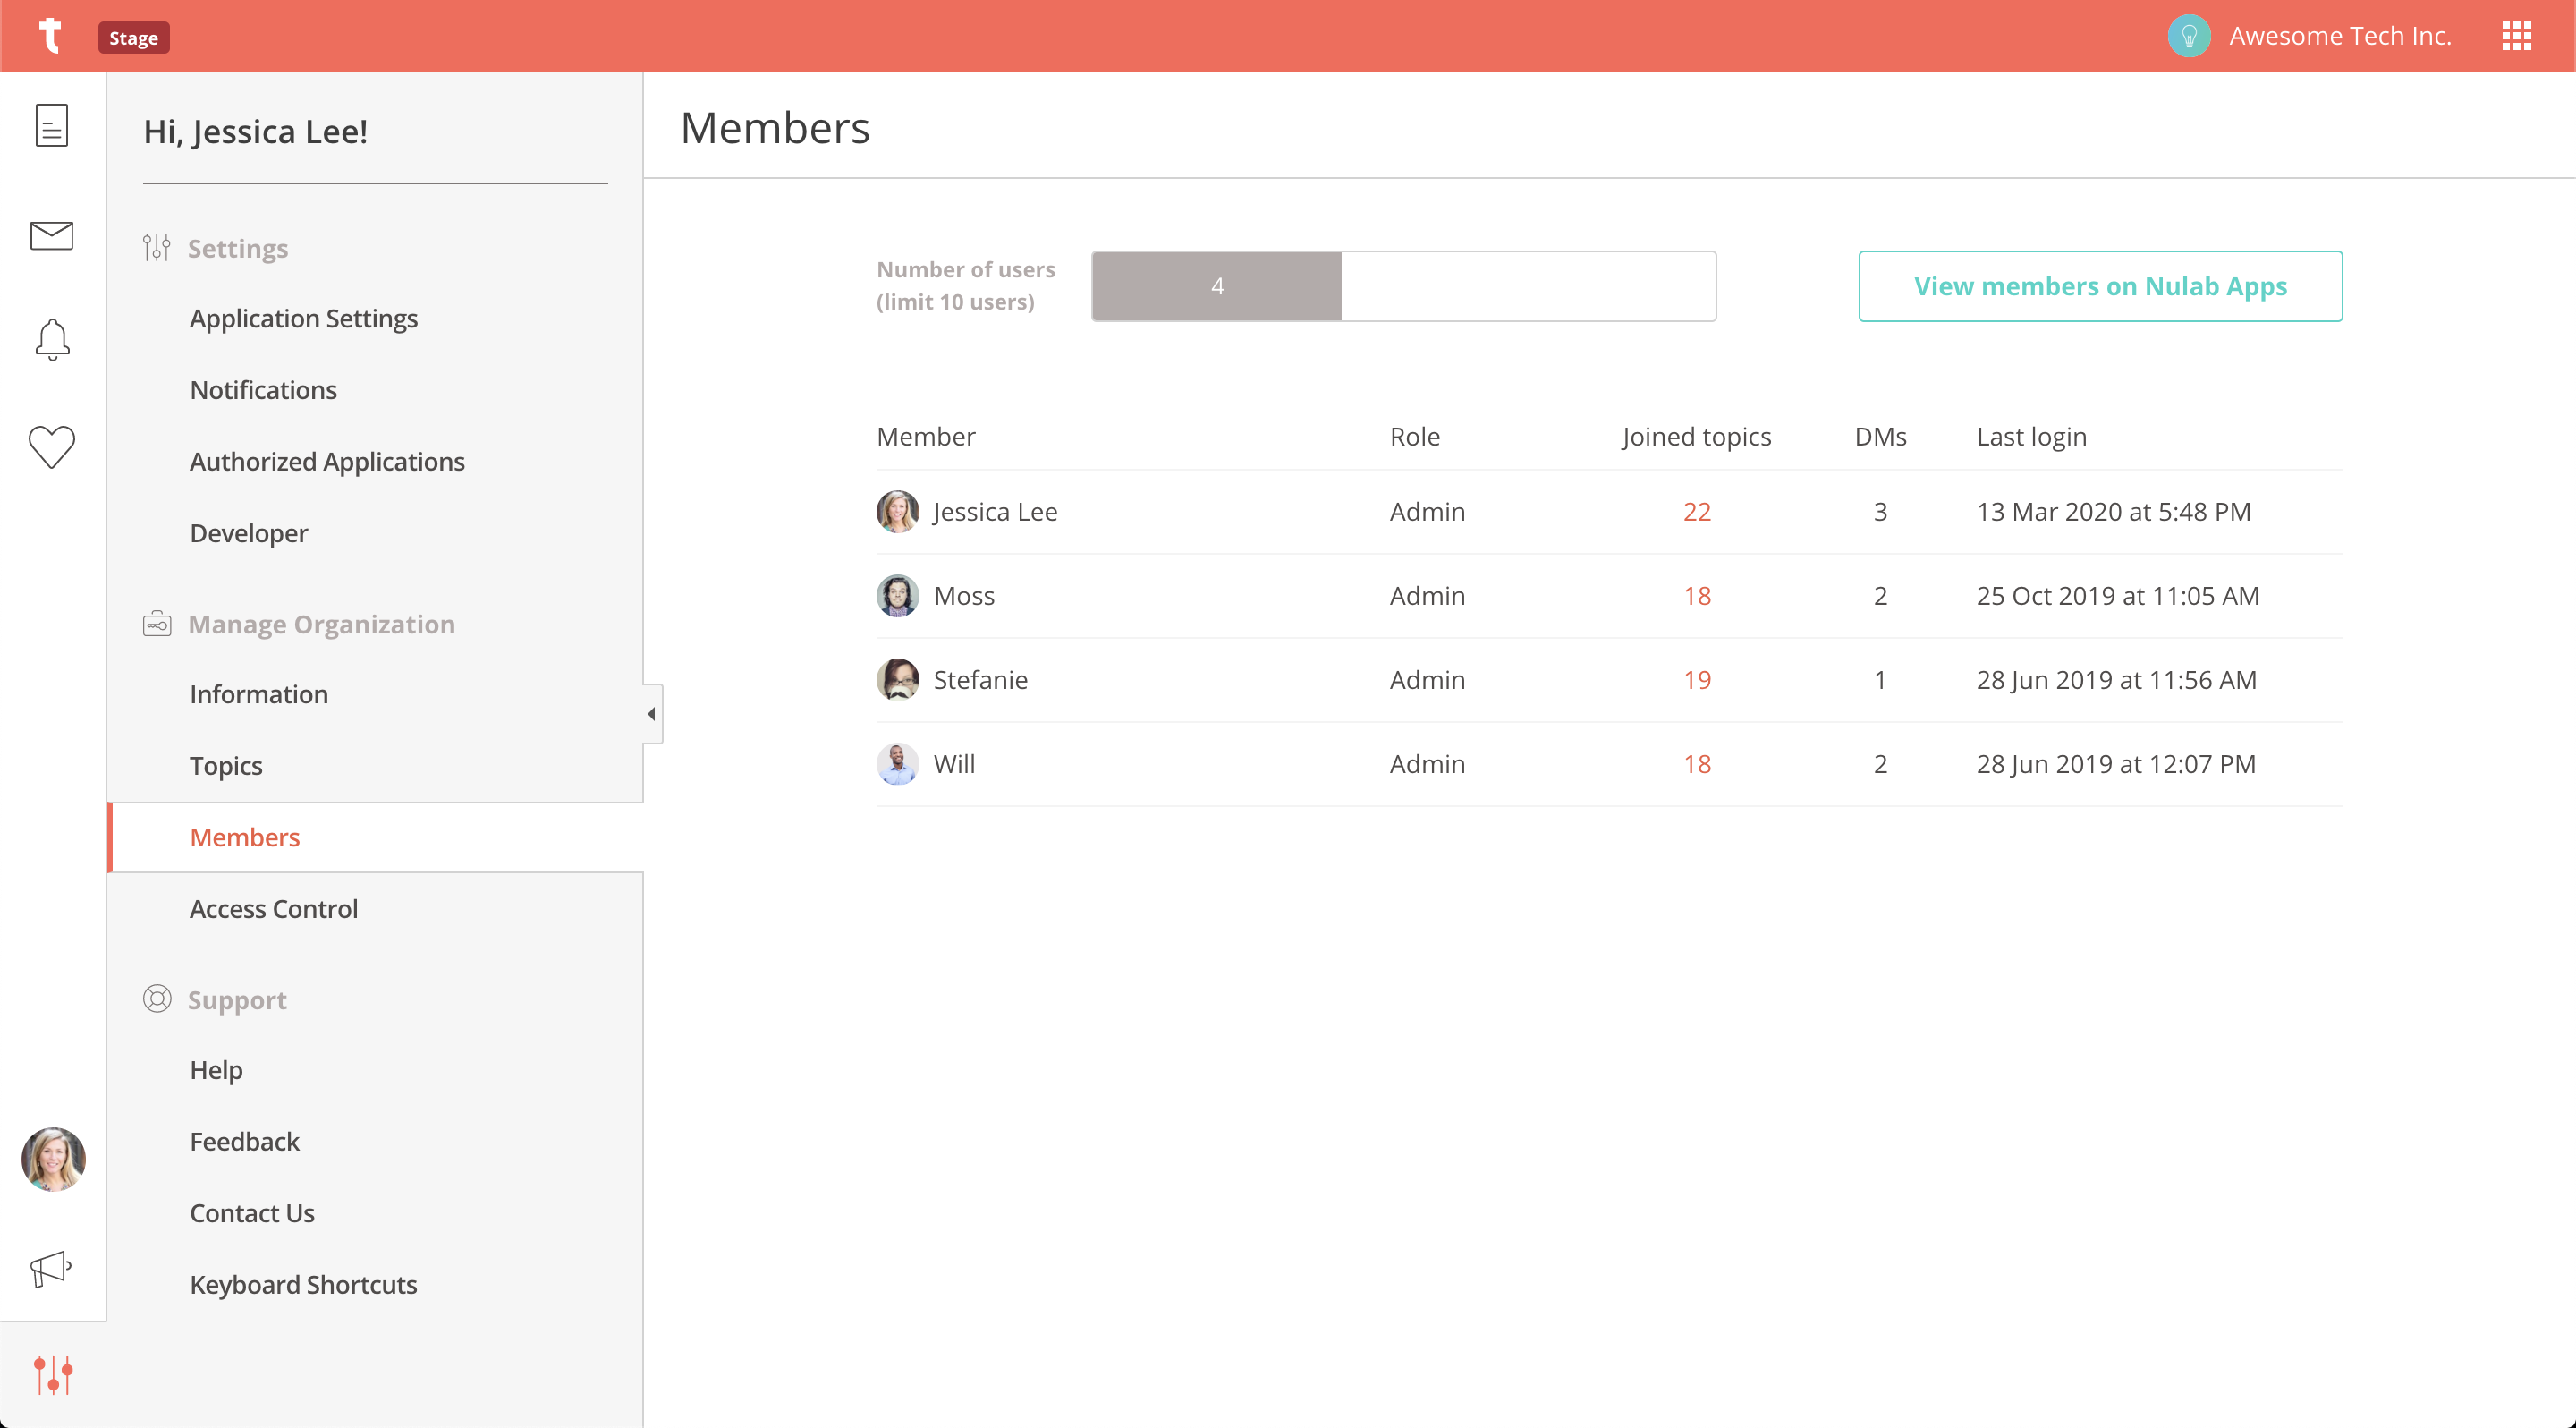The image size is (2576, 1428).
Task: Click Stefanie's joined topics count 19
Action: pos(1696,680)
